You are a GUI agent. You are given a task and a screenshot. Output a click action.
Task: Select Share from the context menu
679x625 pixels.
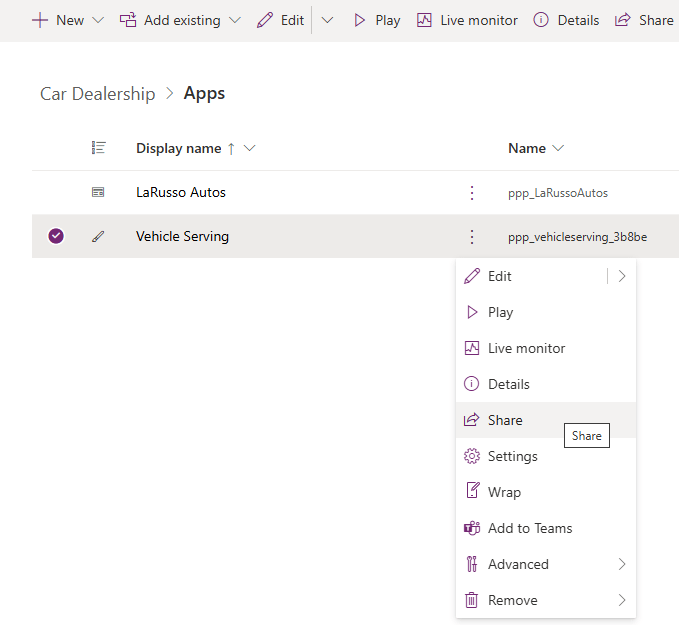pyautogui.click(x=505, y=420)
